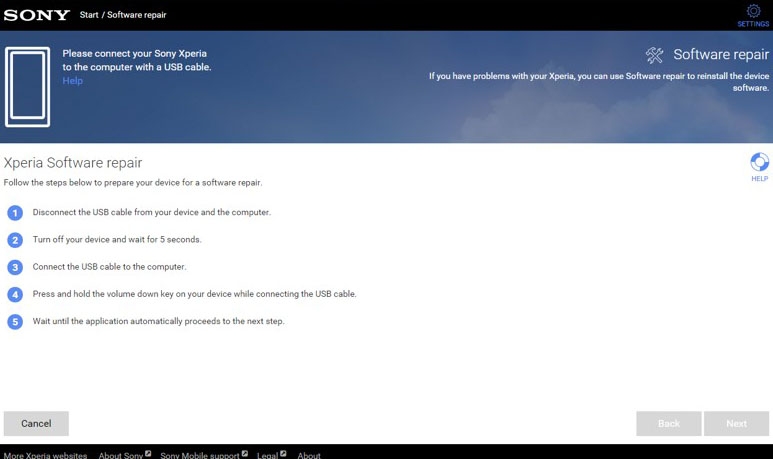This screenshot has height=459, width=773.
Task: Click the step 2 number circle
Action: pos(15,240)
